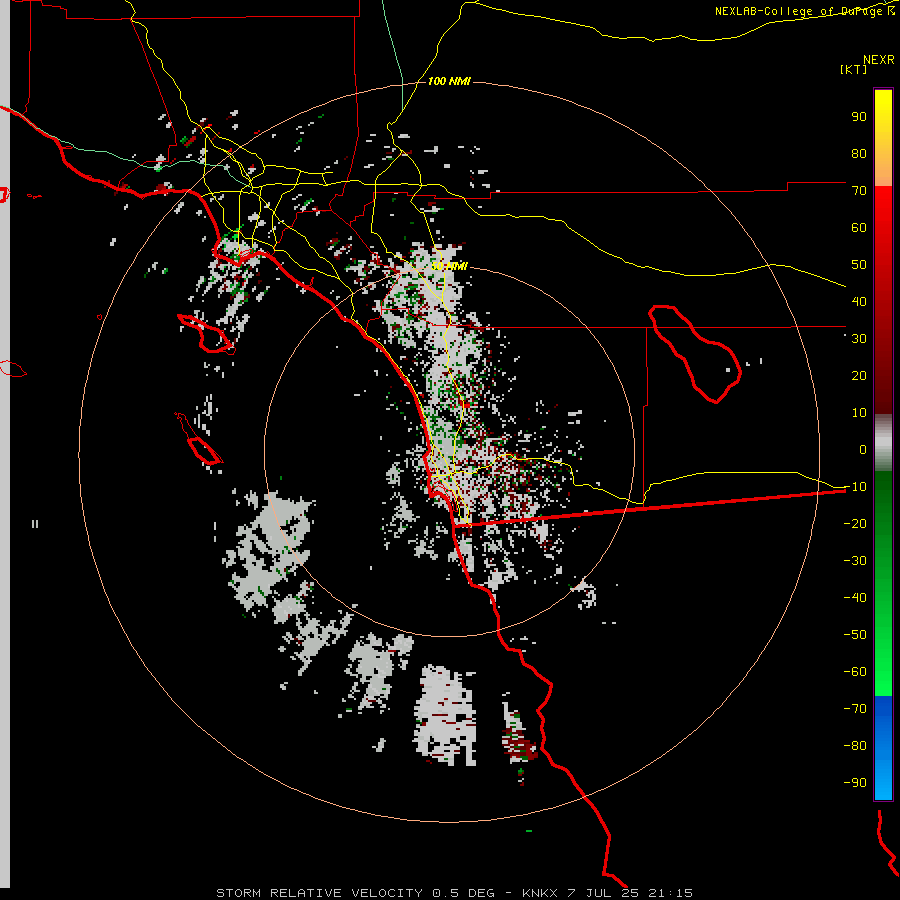900x900 pixels.
Task: Click the 40 value on the velocity scale
Action: tap(859, 301)
